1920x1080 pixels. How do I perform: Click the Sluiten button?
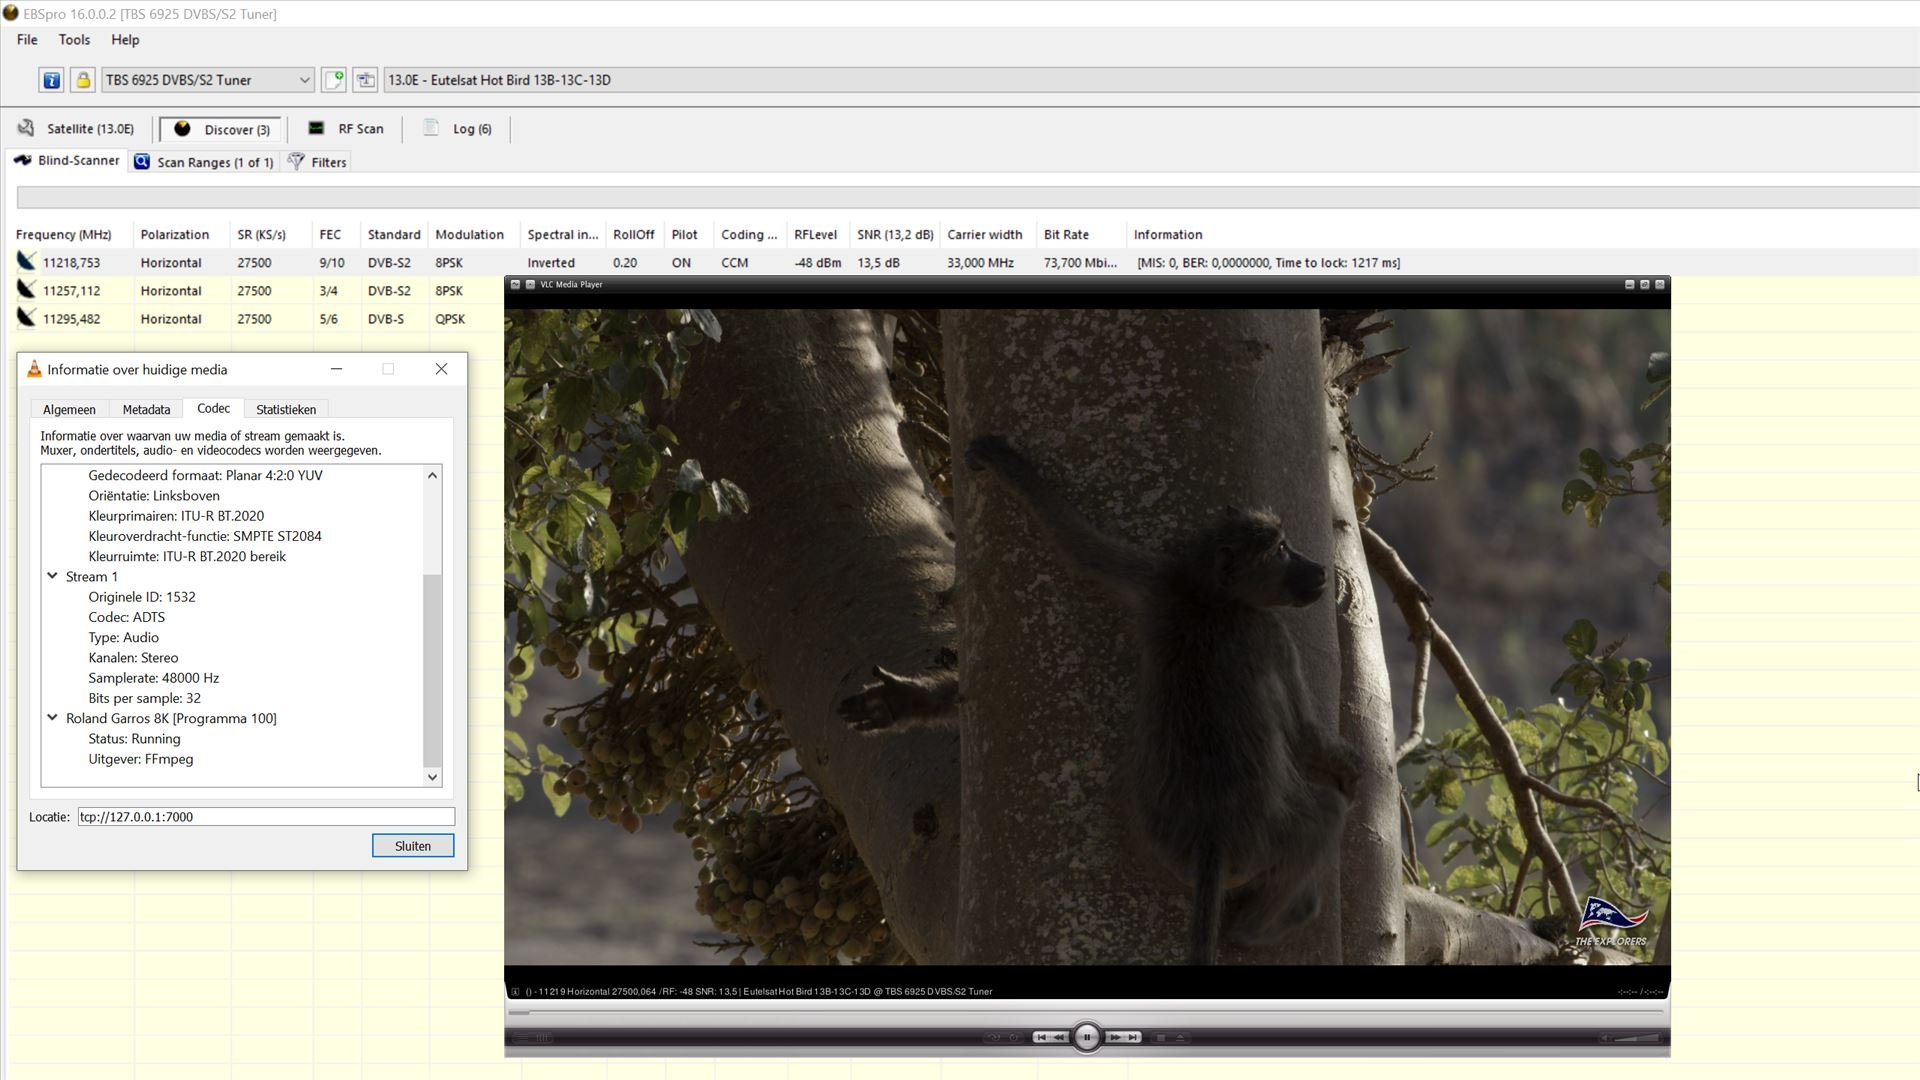point(413,846)
